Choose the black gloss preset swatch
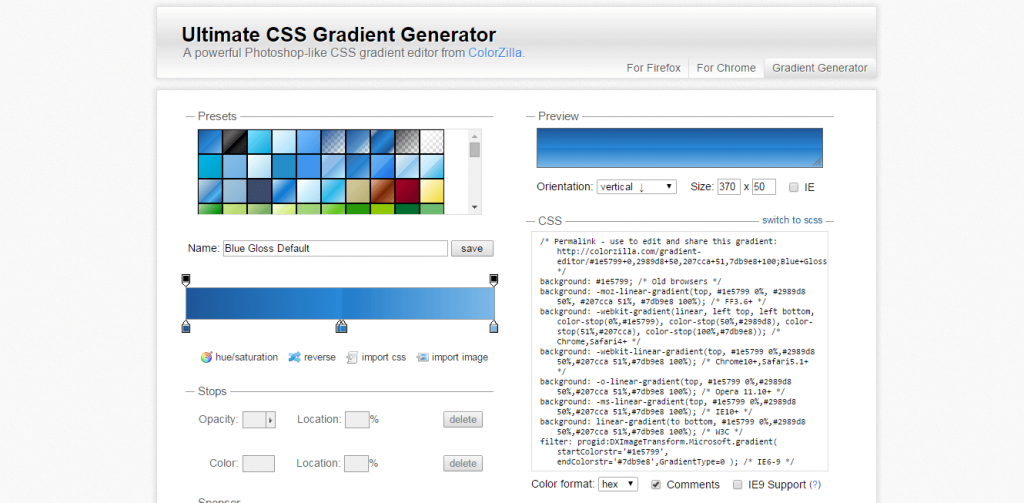This screenshot has width=1024, height=503. [x=235, y=141]
